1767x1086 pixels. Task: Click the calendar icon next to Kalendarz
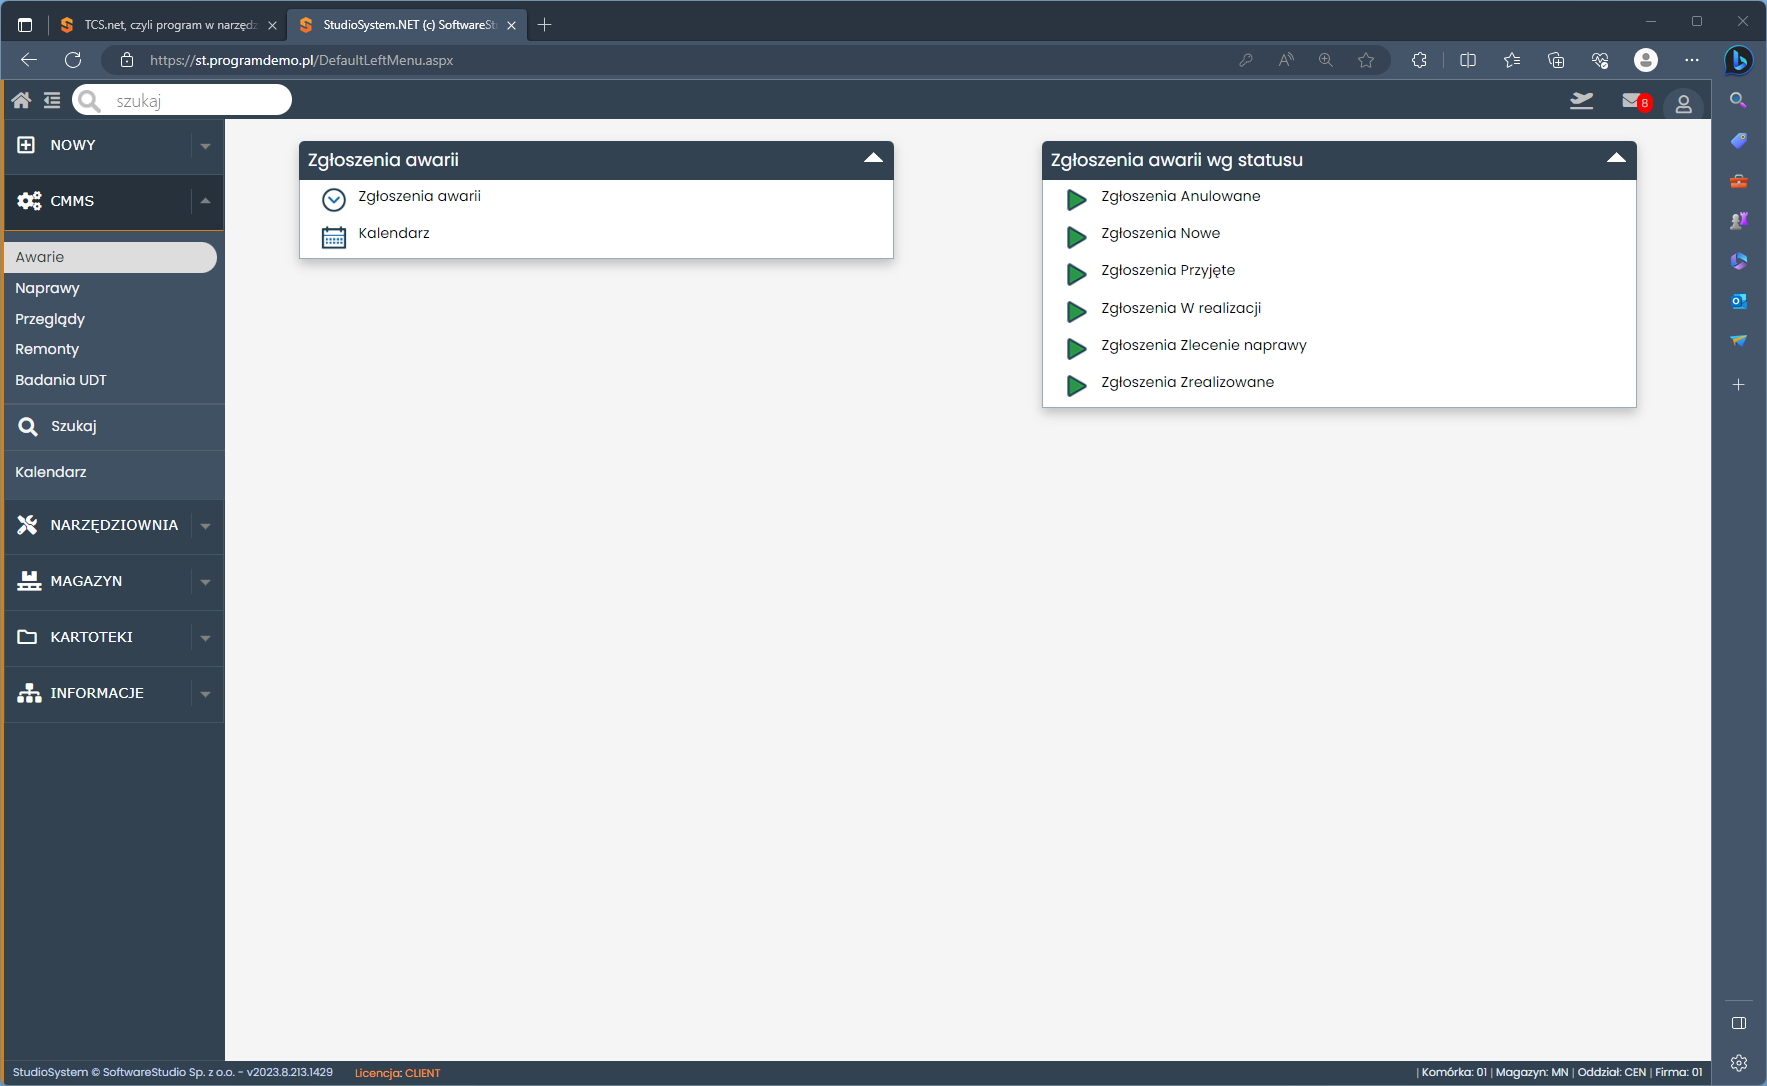click(334, 237)
